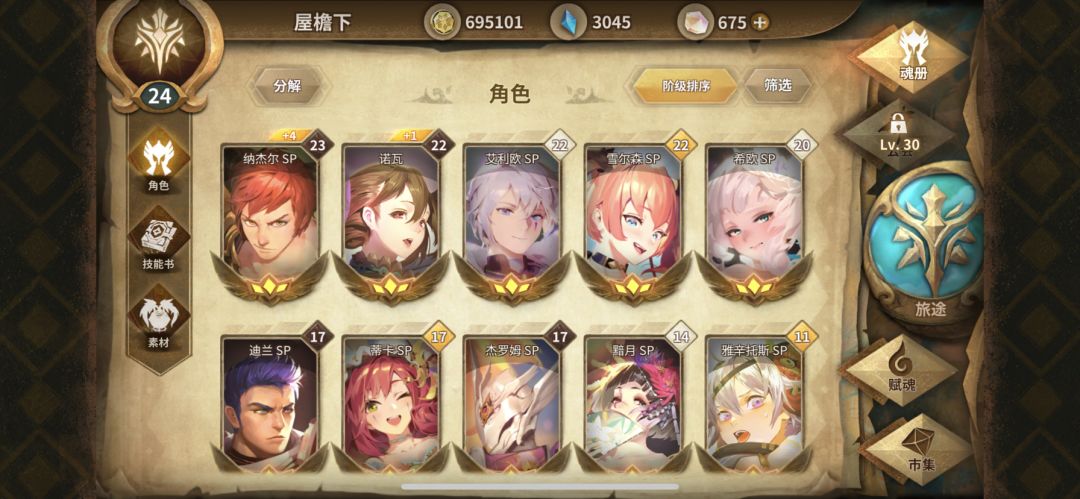Open the 艾利欧 SP character card

click(512, 219)
